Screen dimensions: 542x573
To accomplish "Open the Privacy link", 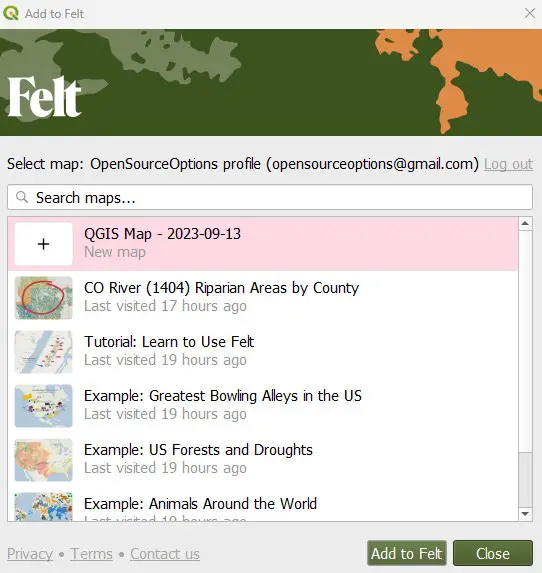I will 30,554.
